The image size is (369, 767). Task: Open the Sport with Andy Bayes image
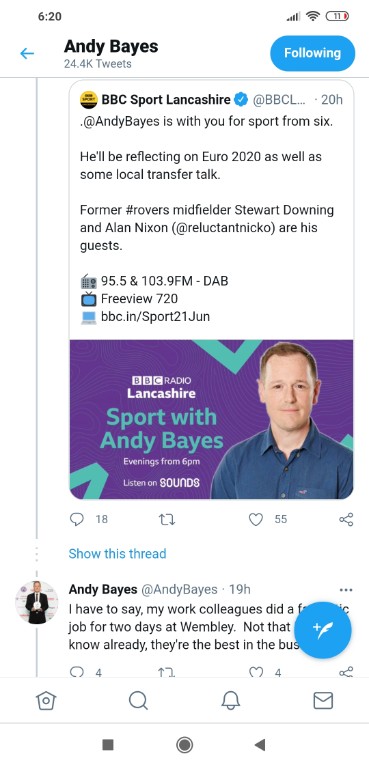coord(211,419)
